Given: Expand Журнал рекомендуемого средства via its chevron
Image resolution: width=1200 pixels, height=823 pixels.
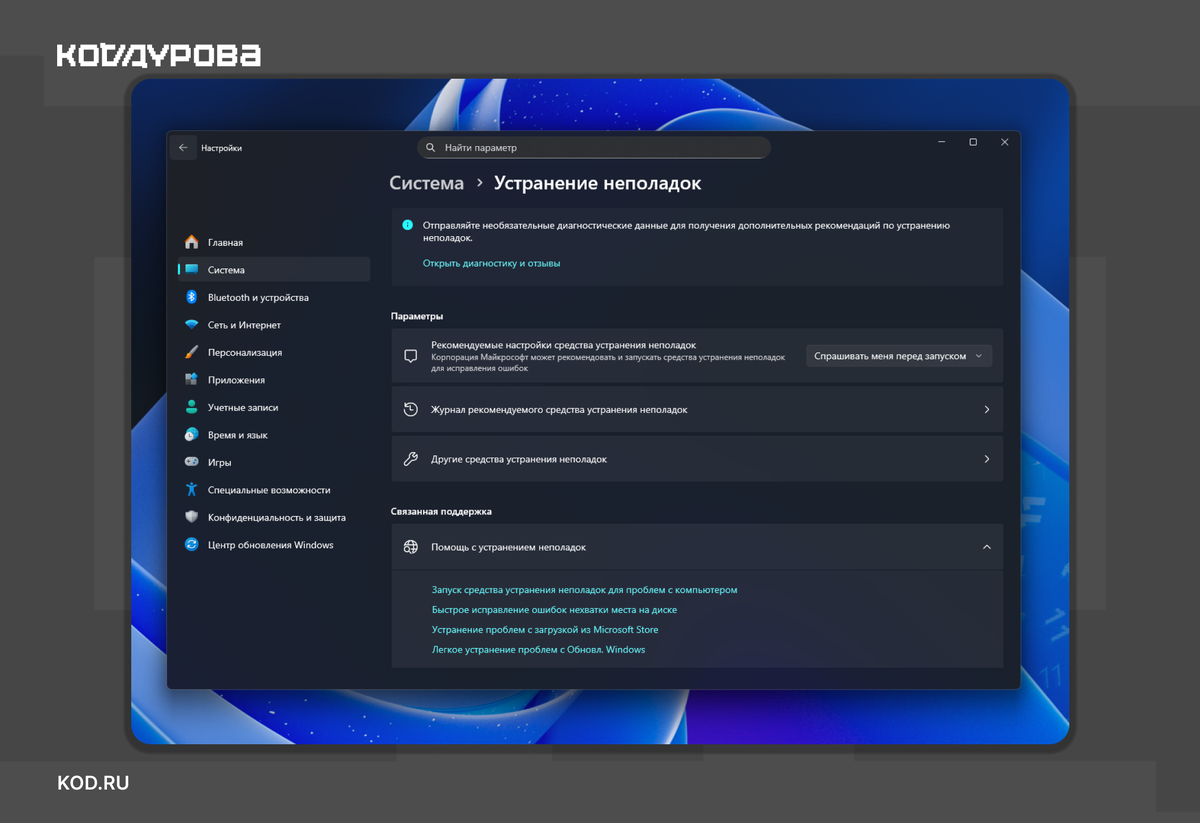Looking at the screenshot, I should [987, 410].
